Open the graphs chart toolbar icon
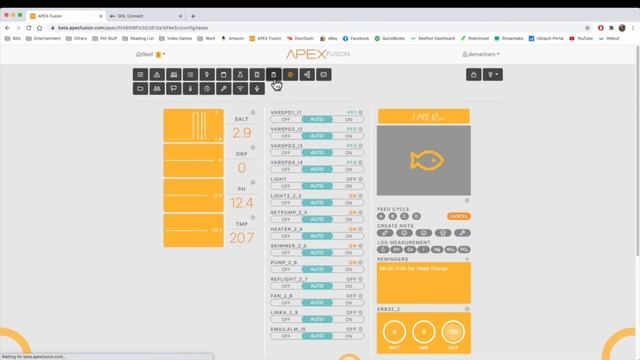Image resolution: width=640 pixels, height=360 pixels. tap(173, 75)
